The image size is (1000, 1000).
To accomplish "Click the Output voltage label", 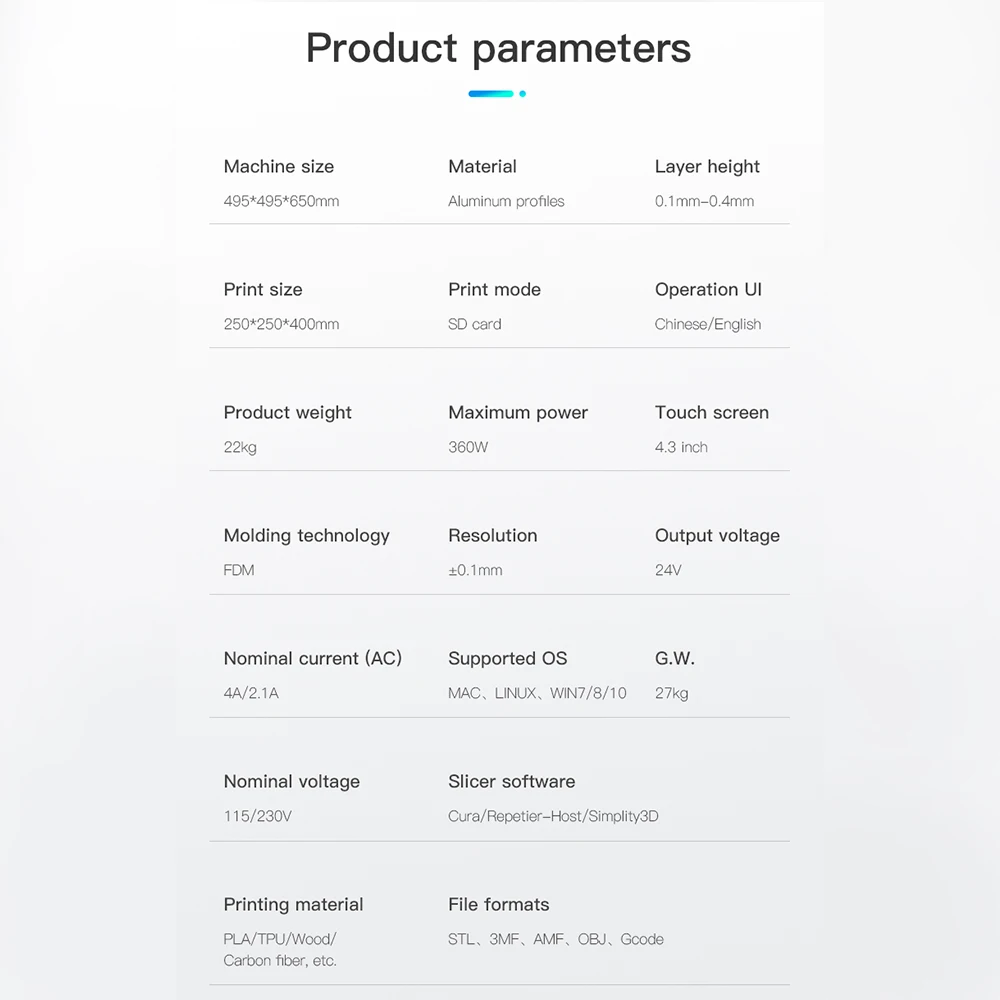I will (x=717, y=535).
